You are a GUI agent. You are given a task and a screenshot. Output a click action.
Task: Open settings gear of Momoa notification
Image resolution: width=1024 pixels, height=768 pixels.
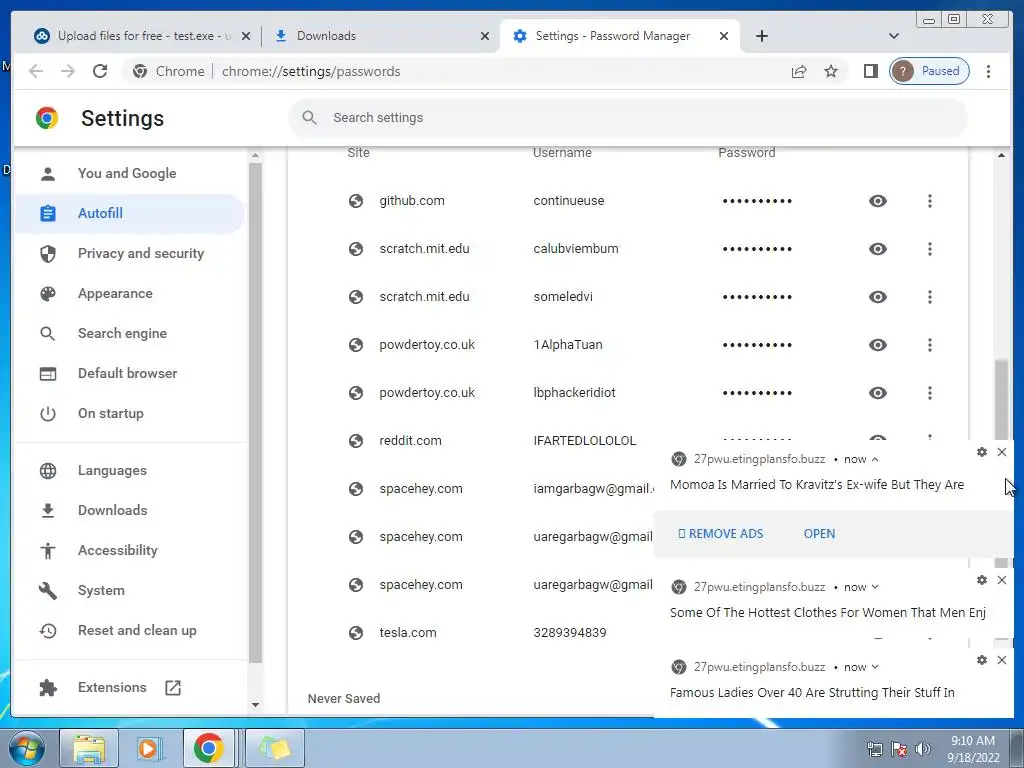pos(982,452)
